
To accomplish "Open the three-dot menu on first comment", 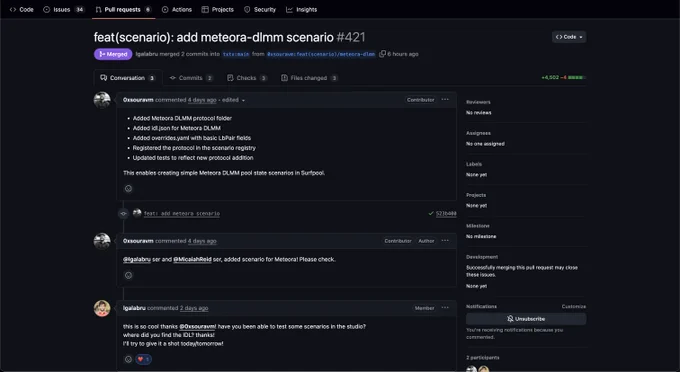I will tap(445, 100).
